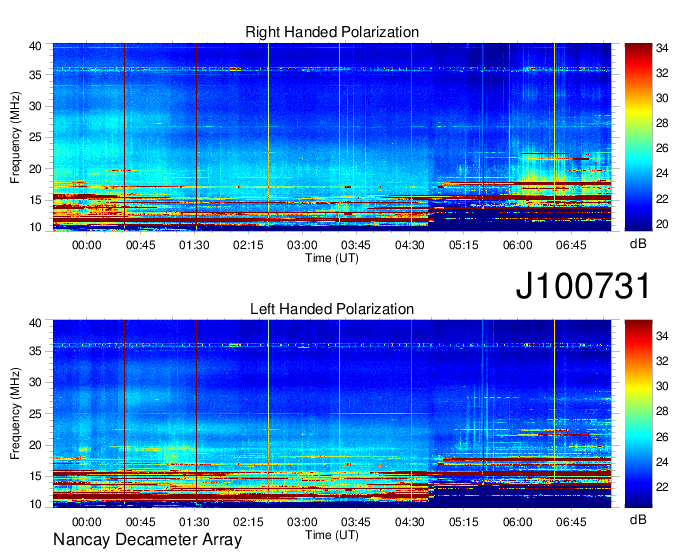Viewport: 680px width, 552px height.
Task: Click "Time (UT)" under the Right Handed plot
Action: click(x=332, y=258)
